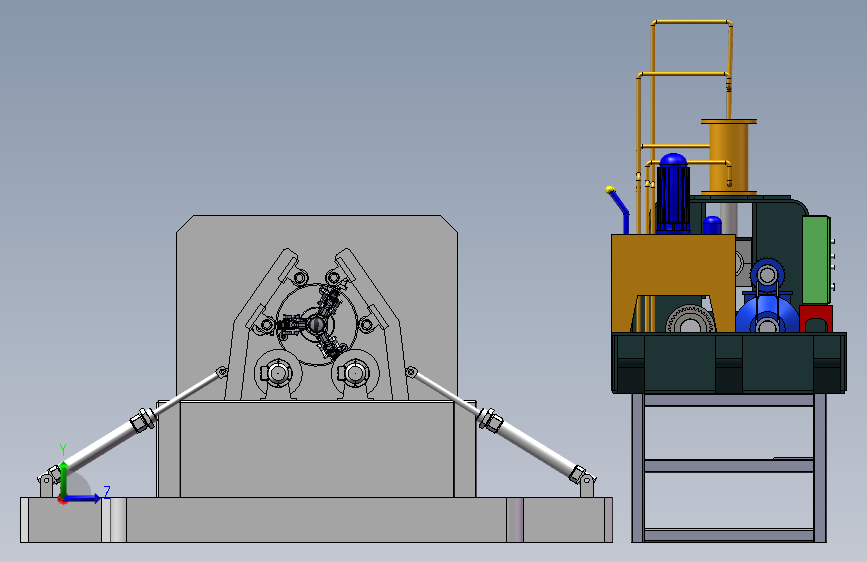Select the blue sprocket above the pump

click(x=767, y=274)
